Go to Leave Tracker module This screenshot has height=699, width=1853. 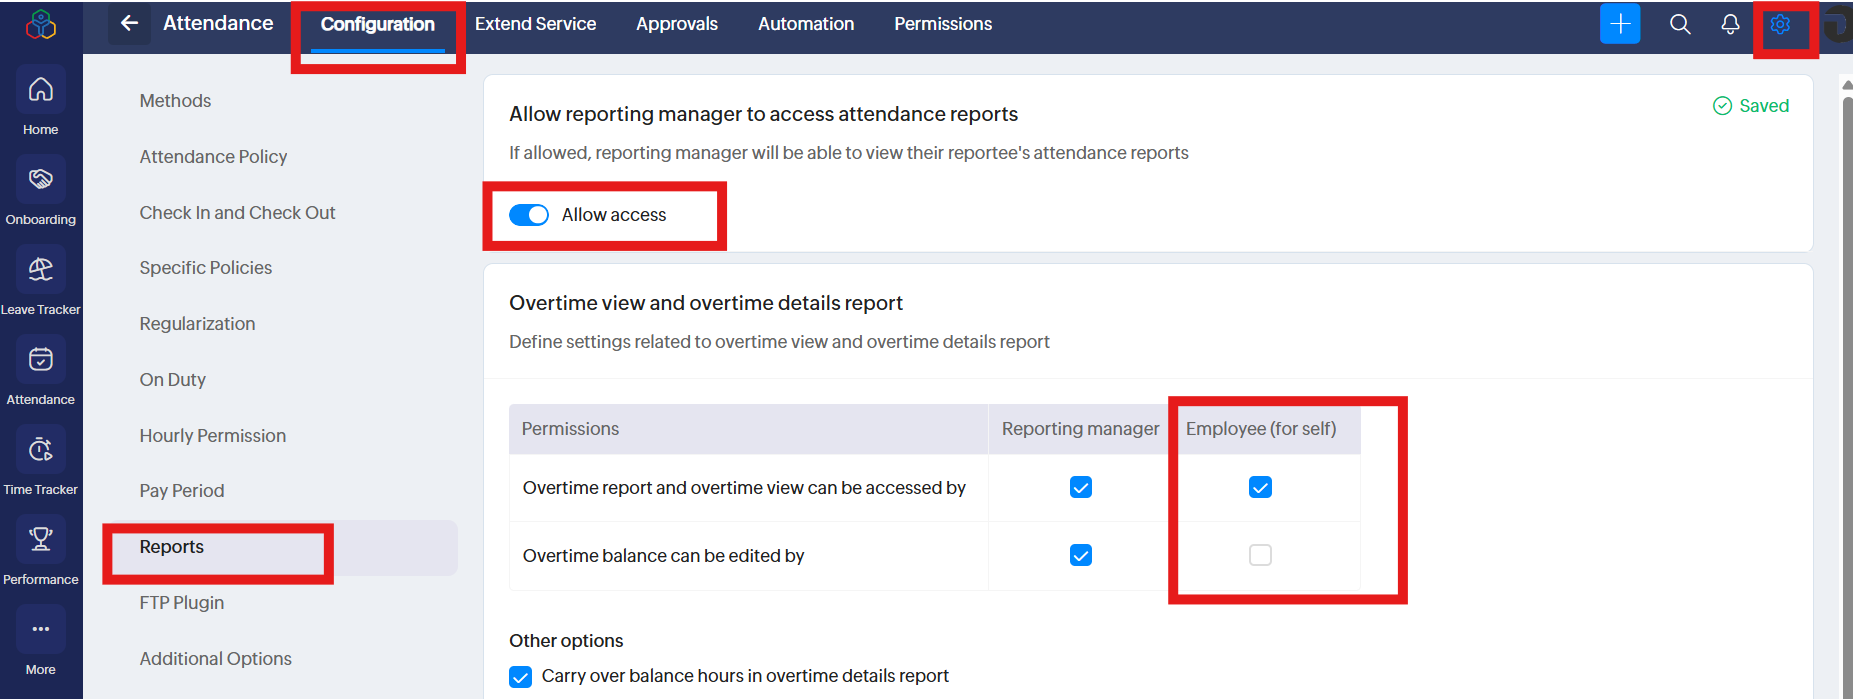pos(40,271)
